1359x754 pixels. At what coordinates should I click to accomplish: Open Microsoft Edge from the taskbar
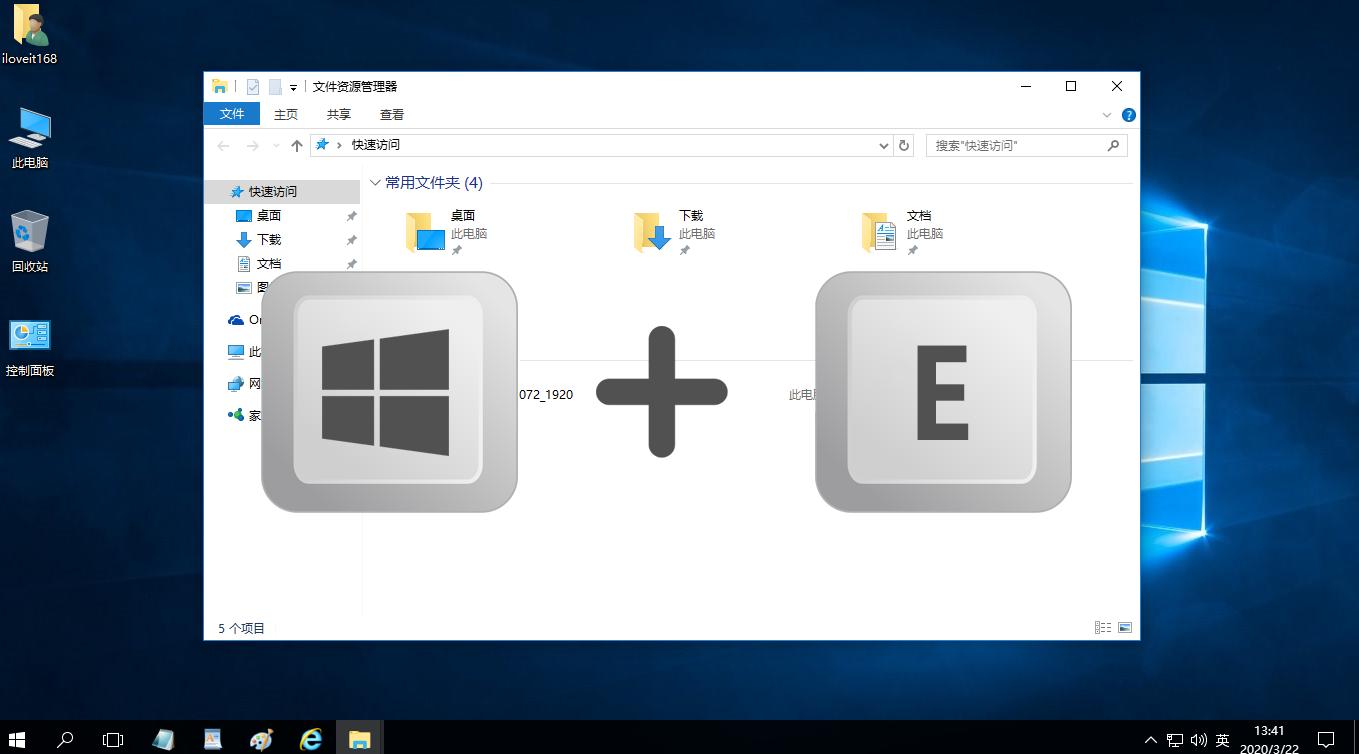pos(310,738)
